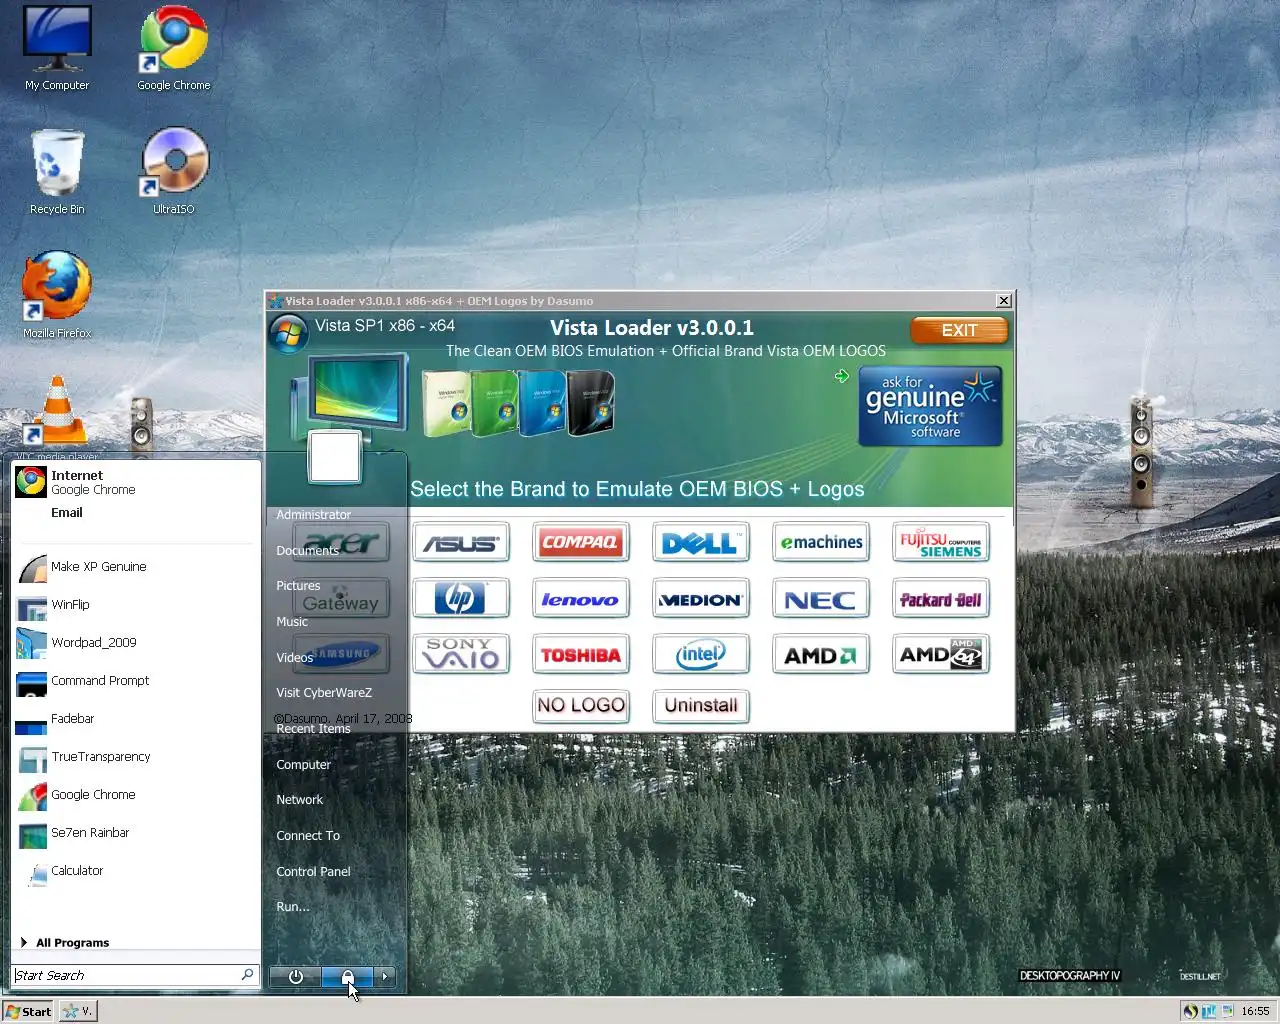The height and width of the screenshot is (1024, 1280).
Task: Choose the AMD brand logo
Action: [820, 655]
